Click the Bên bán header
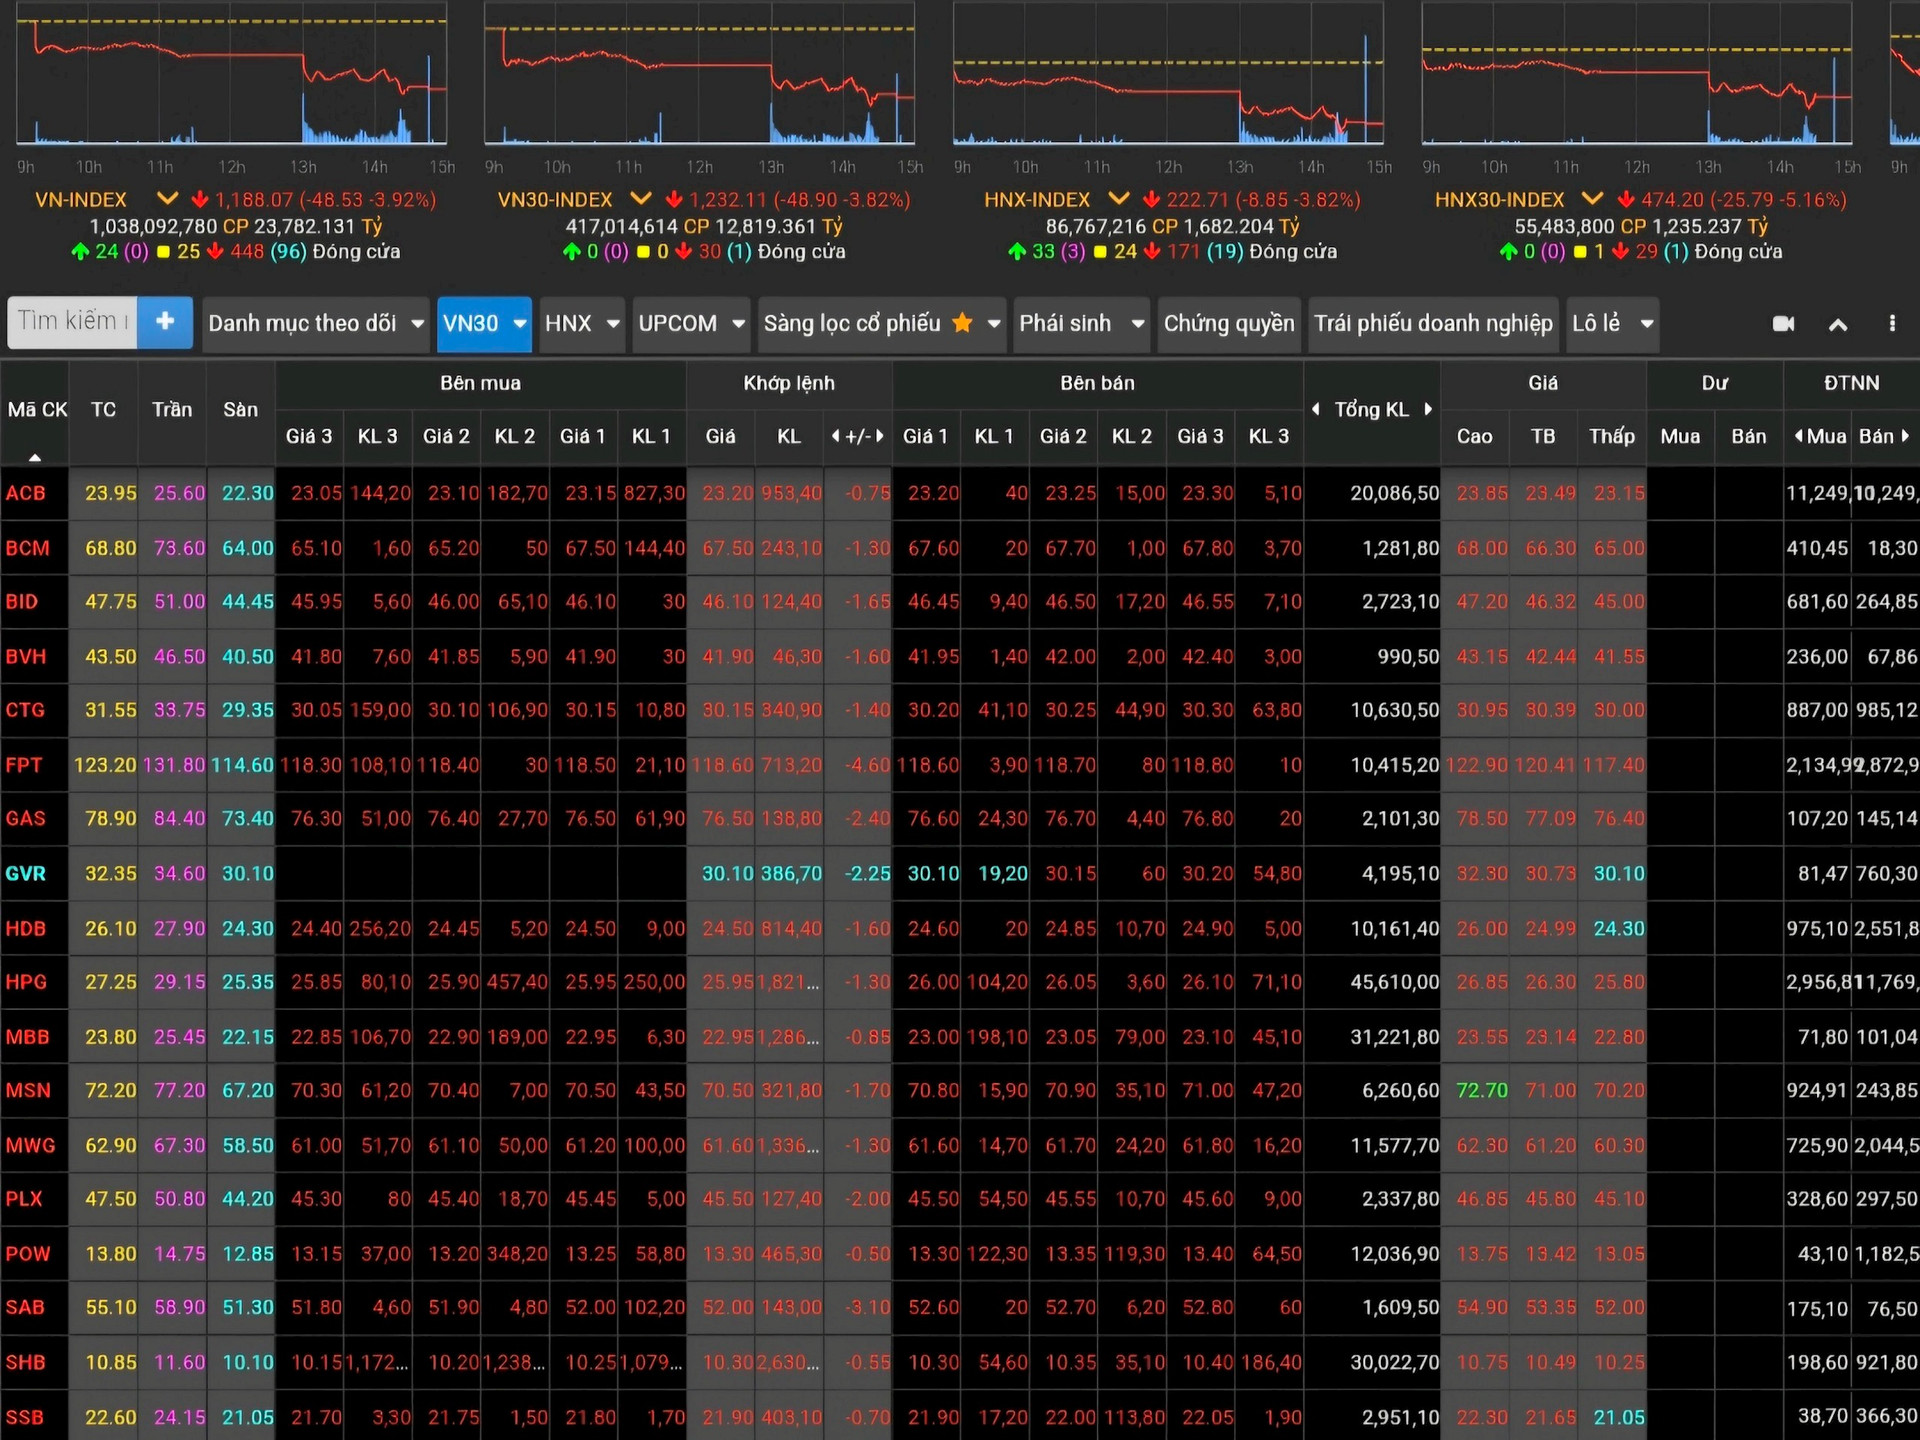Screen dimensions: 1920x1440 1097,383
